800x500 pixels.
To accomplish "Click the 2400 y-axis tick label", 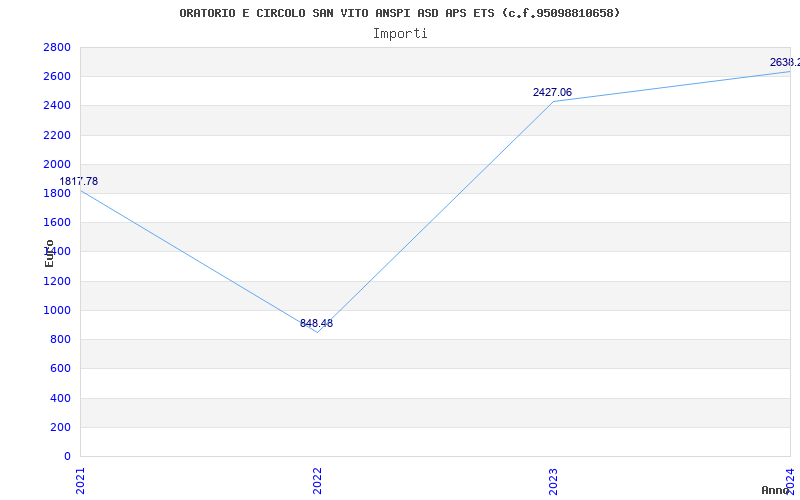I will 57,106.
